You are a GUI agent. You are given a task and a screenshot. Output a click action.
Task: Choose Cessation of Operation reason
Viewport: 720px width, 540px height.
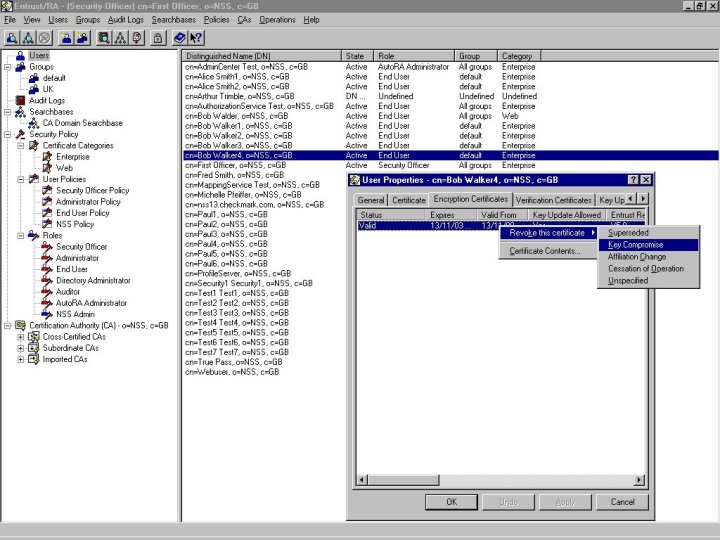pyautogui.click(x=648, y=269)
